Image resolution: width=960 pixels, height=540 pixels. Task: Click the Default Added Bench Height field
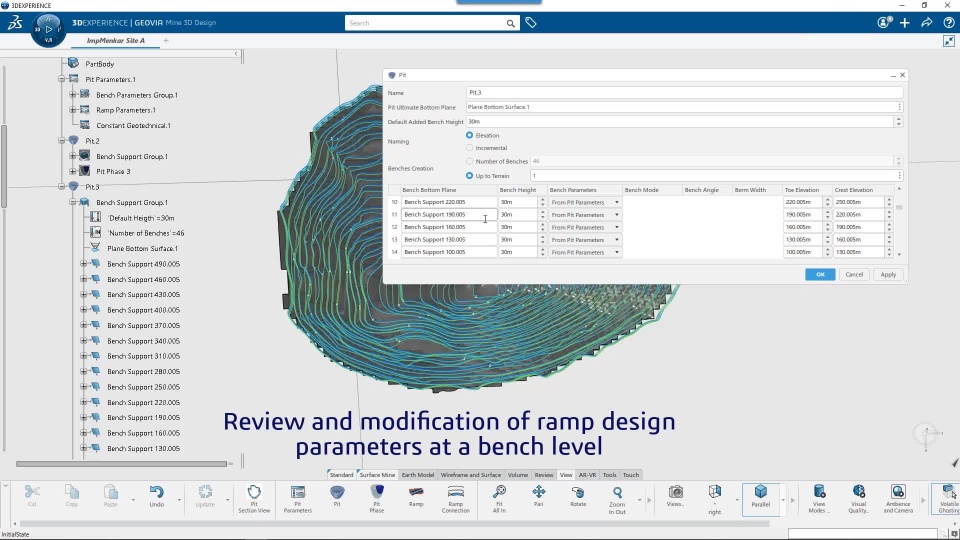point(680,121)
